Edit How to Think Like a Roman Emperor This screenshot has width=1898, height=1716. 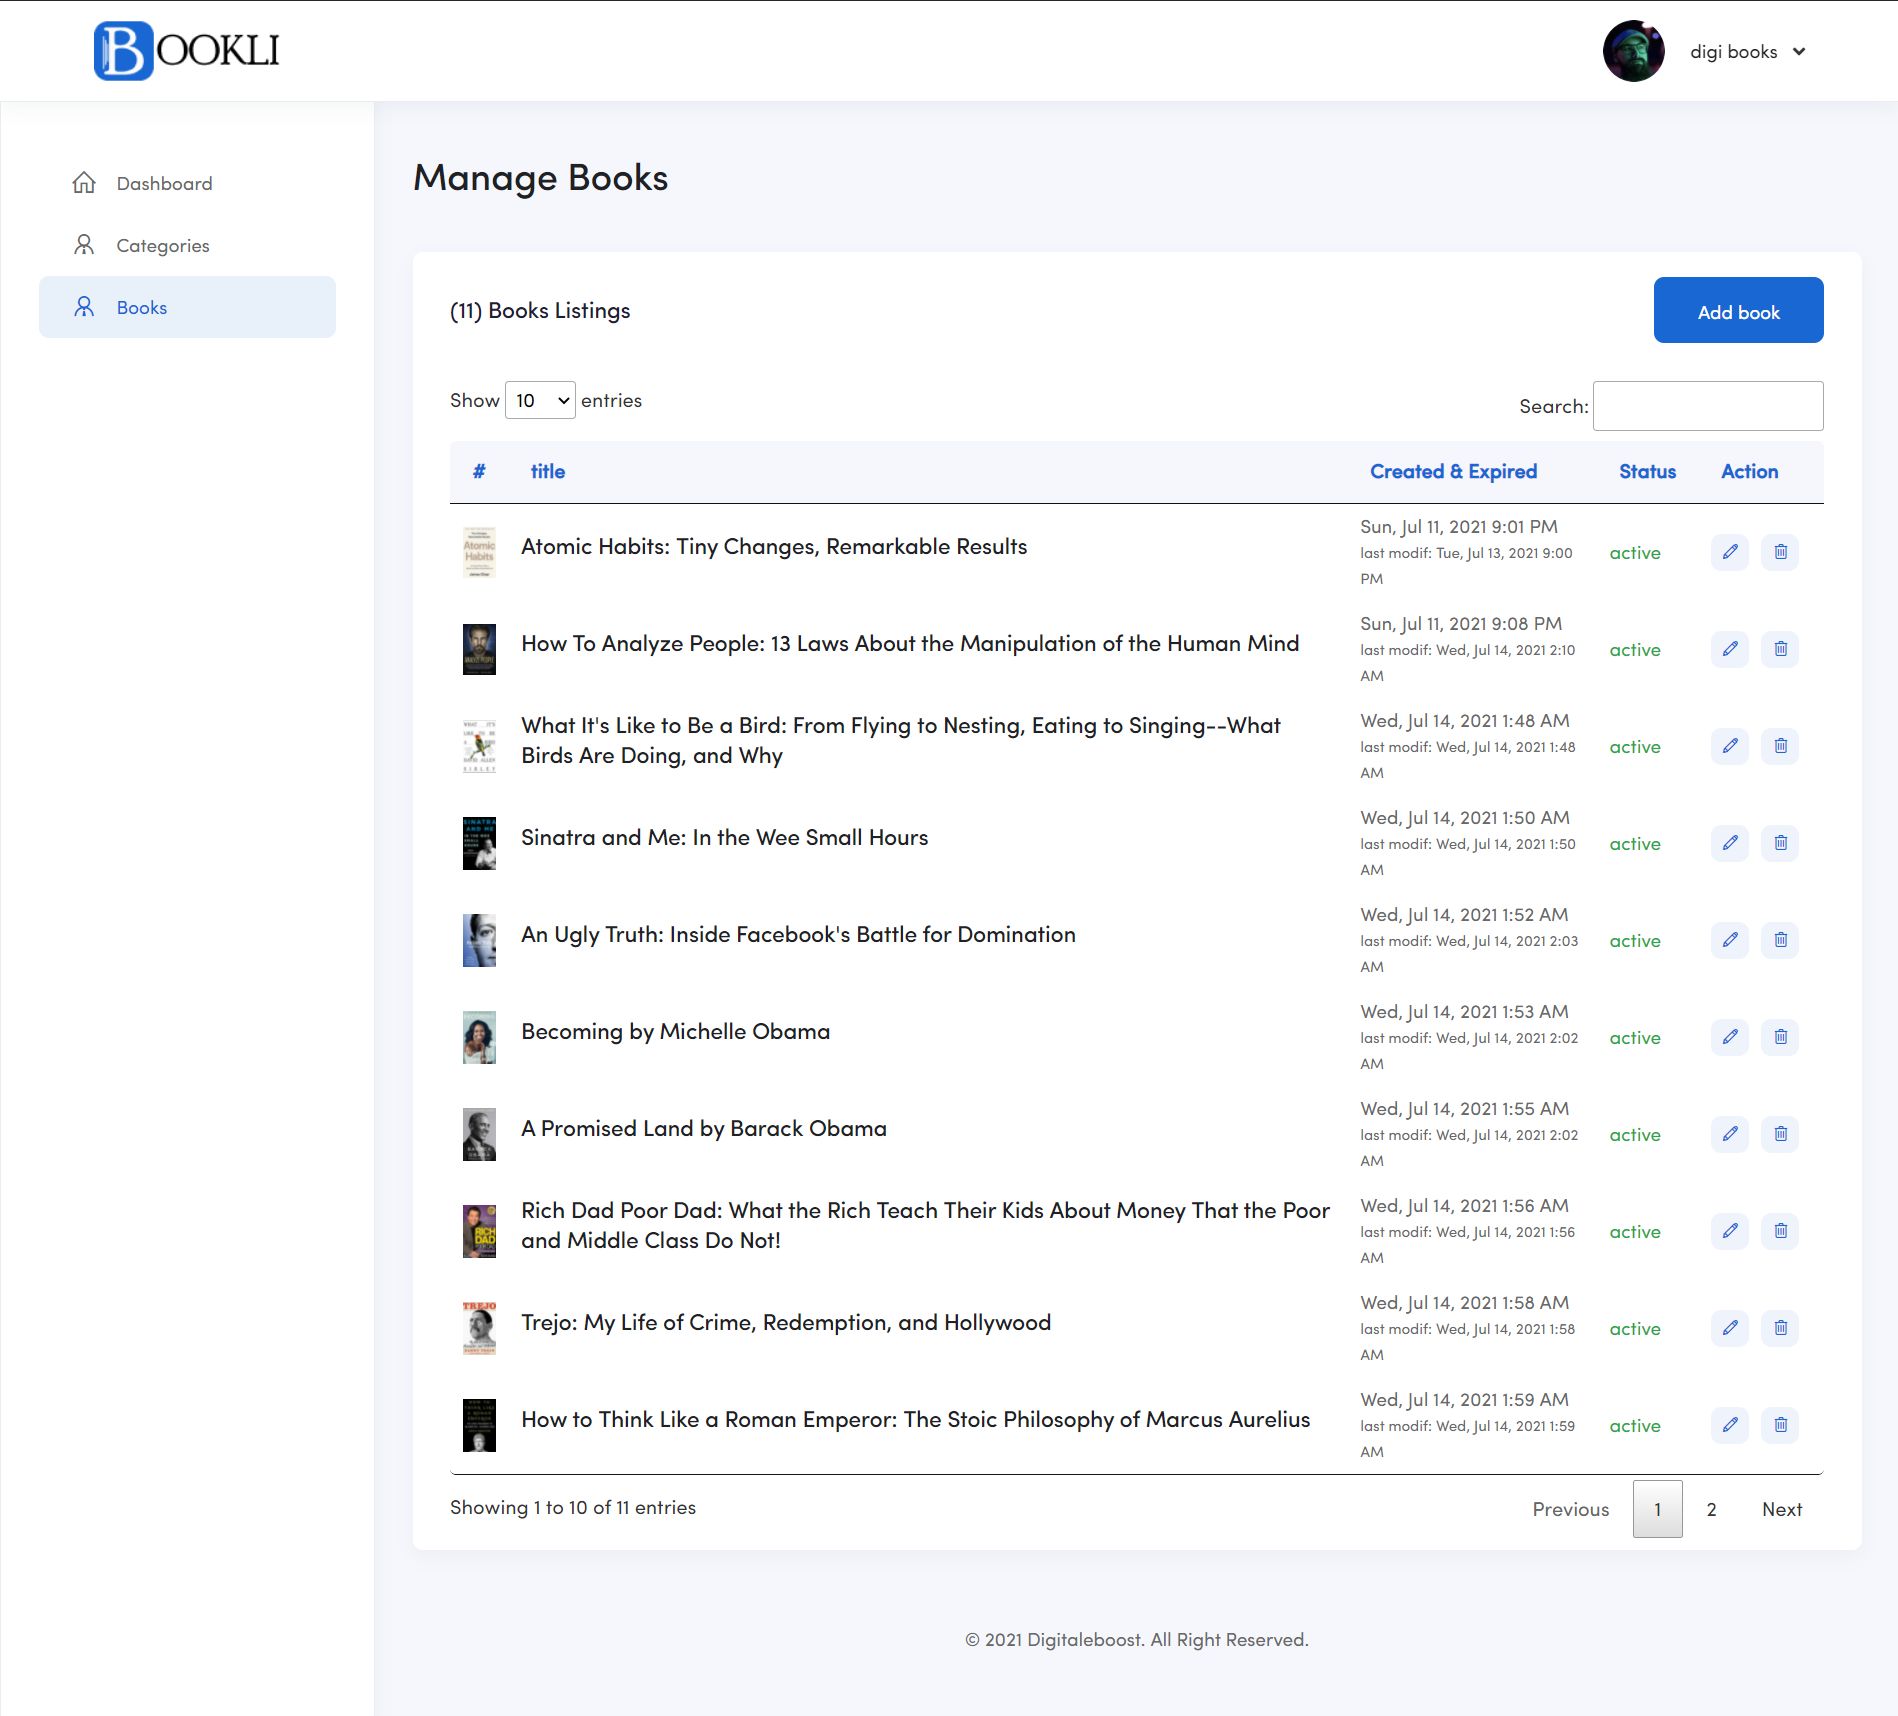coord(1730,1425)
